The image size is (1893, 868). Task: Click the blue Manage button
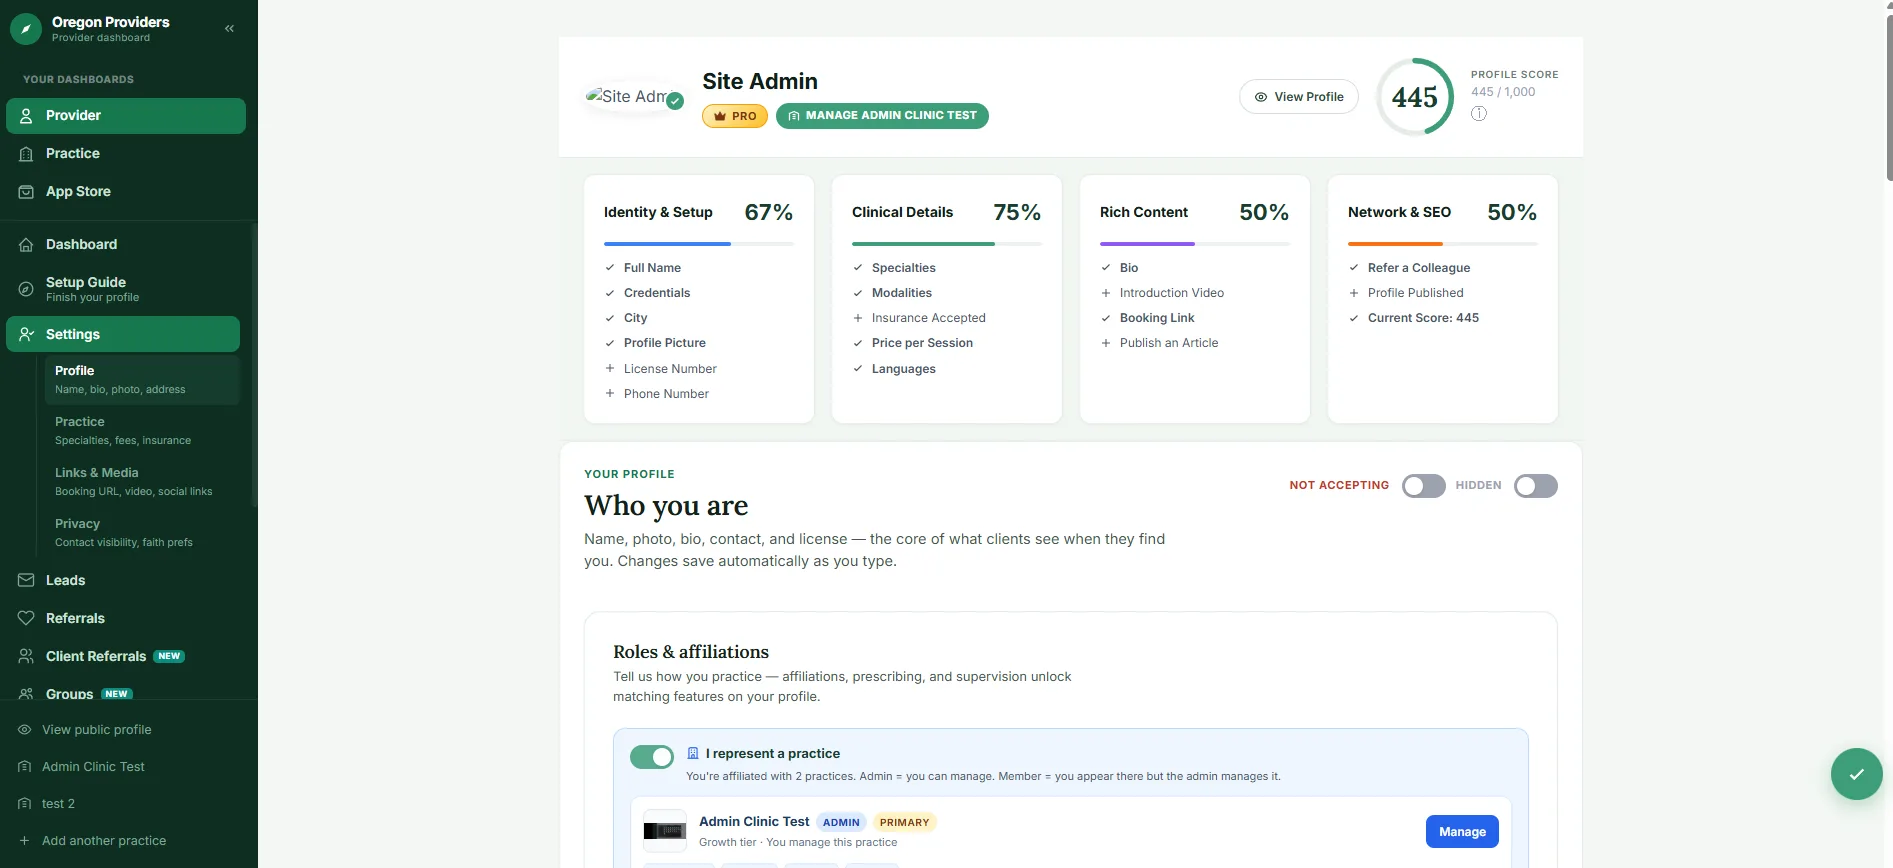pyautogui.click(x=1462, y=832)
